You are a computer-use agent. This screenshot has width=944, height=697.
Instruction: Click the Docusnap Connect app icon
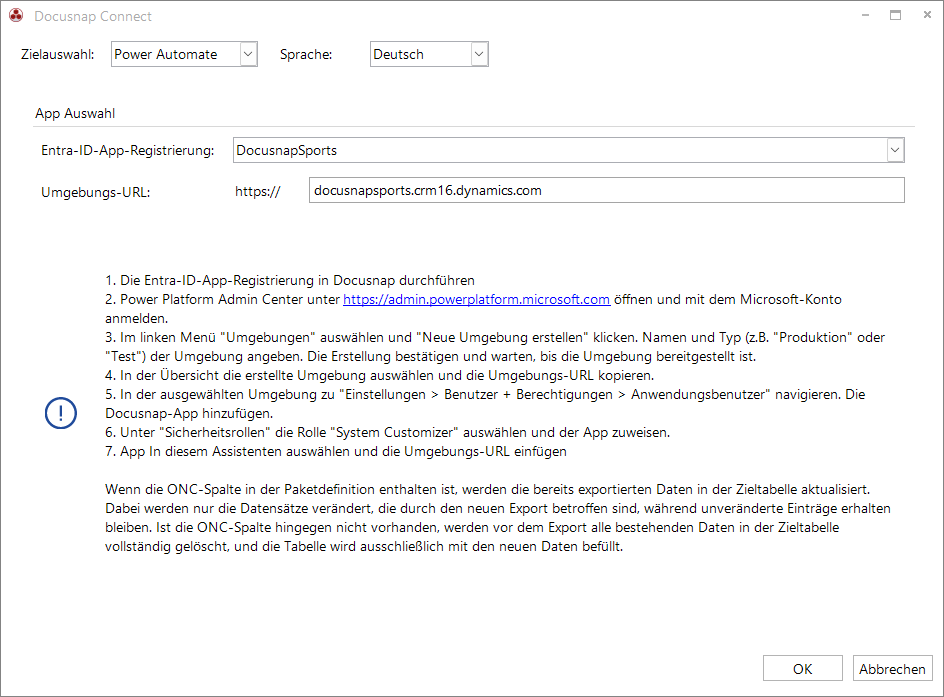pos(16,16)
